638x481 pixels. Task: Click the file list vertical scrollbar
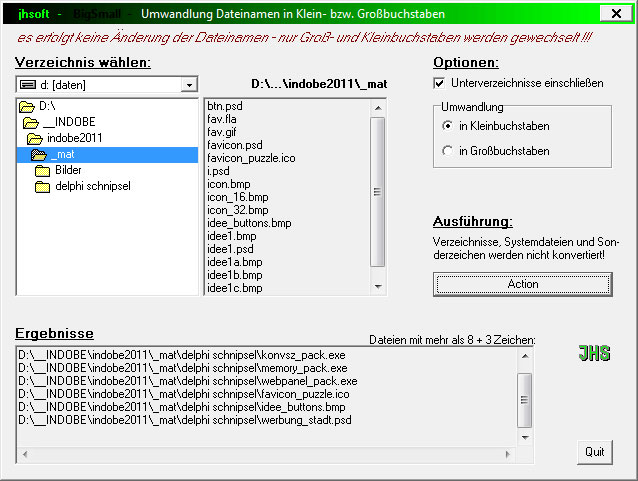[x=377, y=193]
